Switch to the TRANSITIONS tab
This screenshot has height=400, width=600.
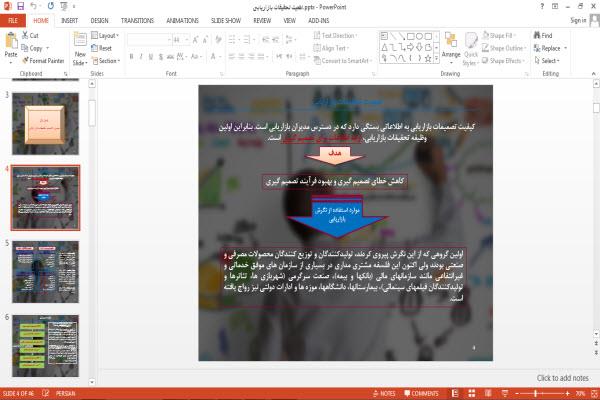click(x=137, y=21)
